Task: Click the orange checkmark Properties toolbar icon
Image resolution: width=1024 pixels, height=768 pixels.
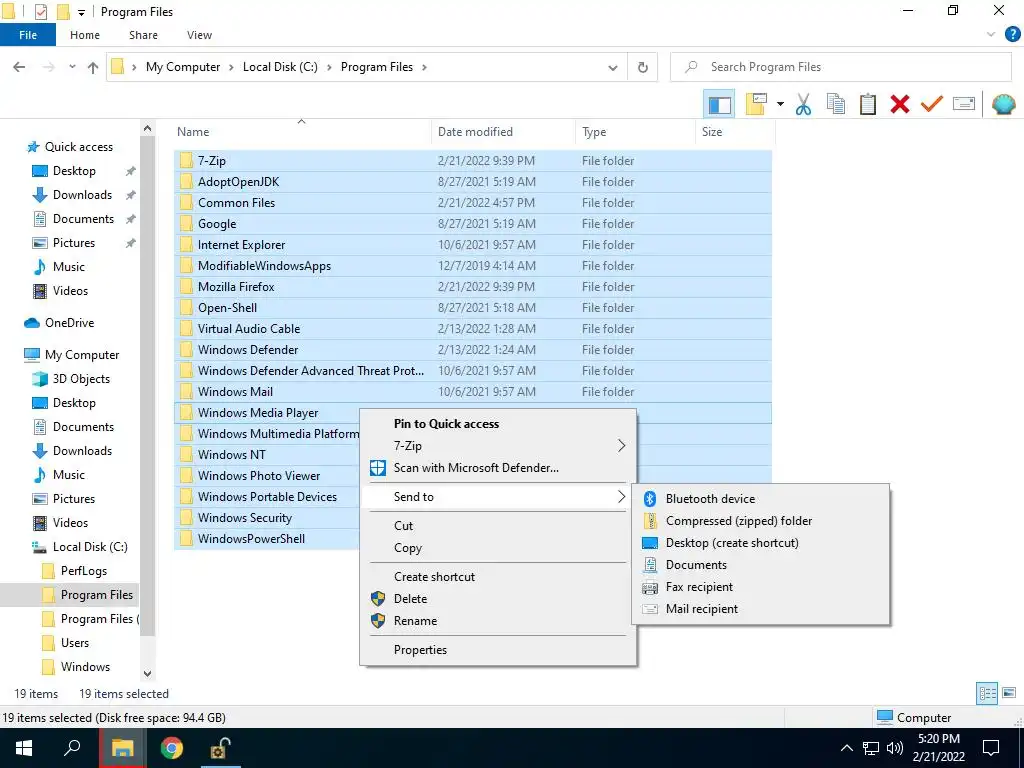Action: coord(932,104)
